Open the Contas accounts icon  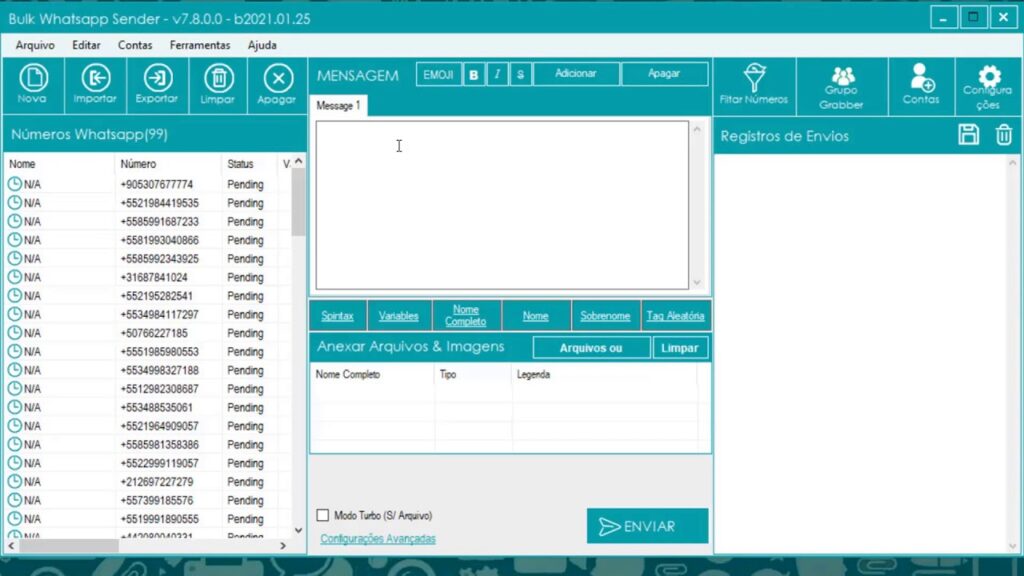920,80
